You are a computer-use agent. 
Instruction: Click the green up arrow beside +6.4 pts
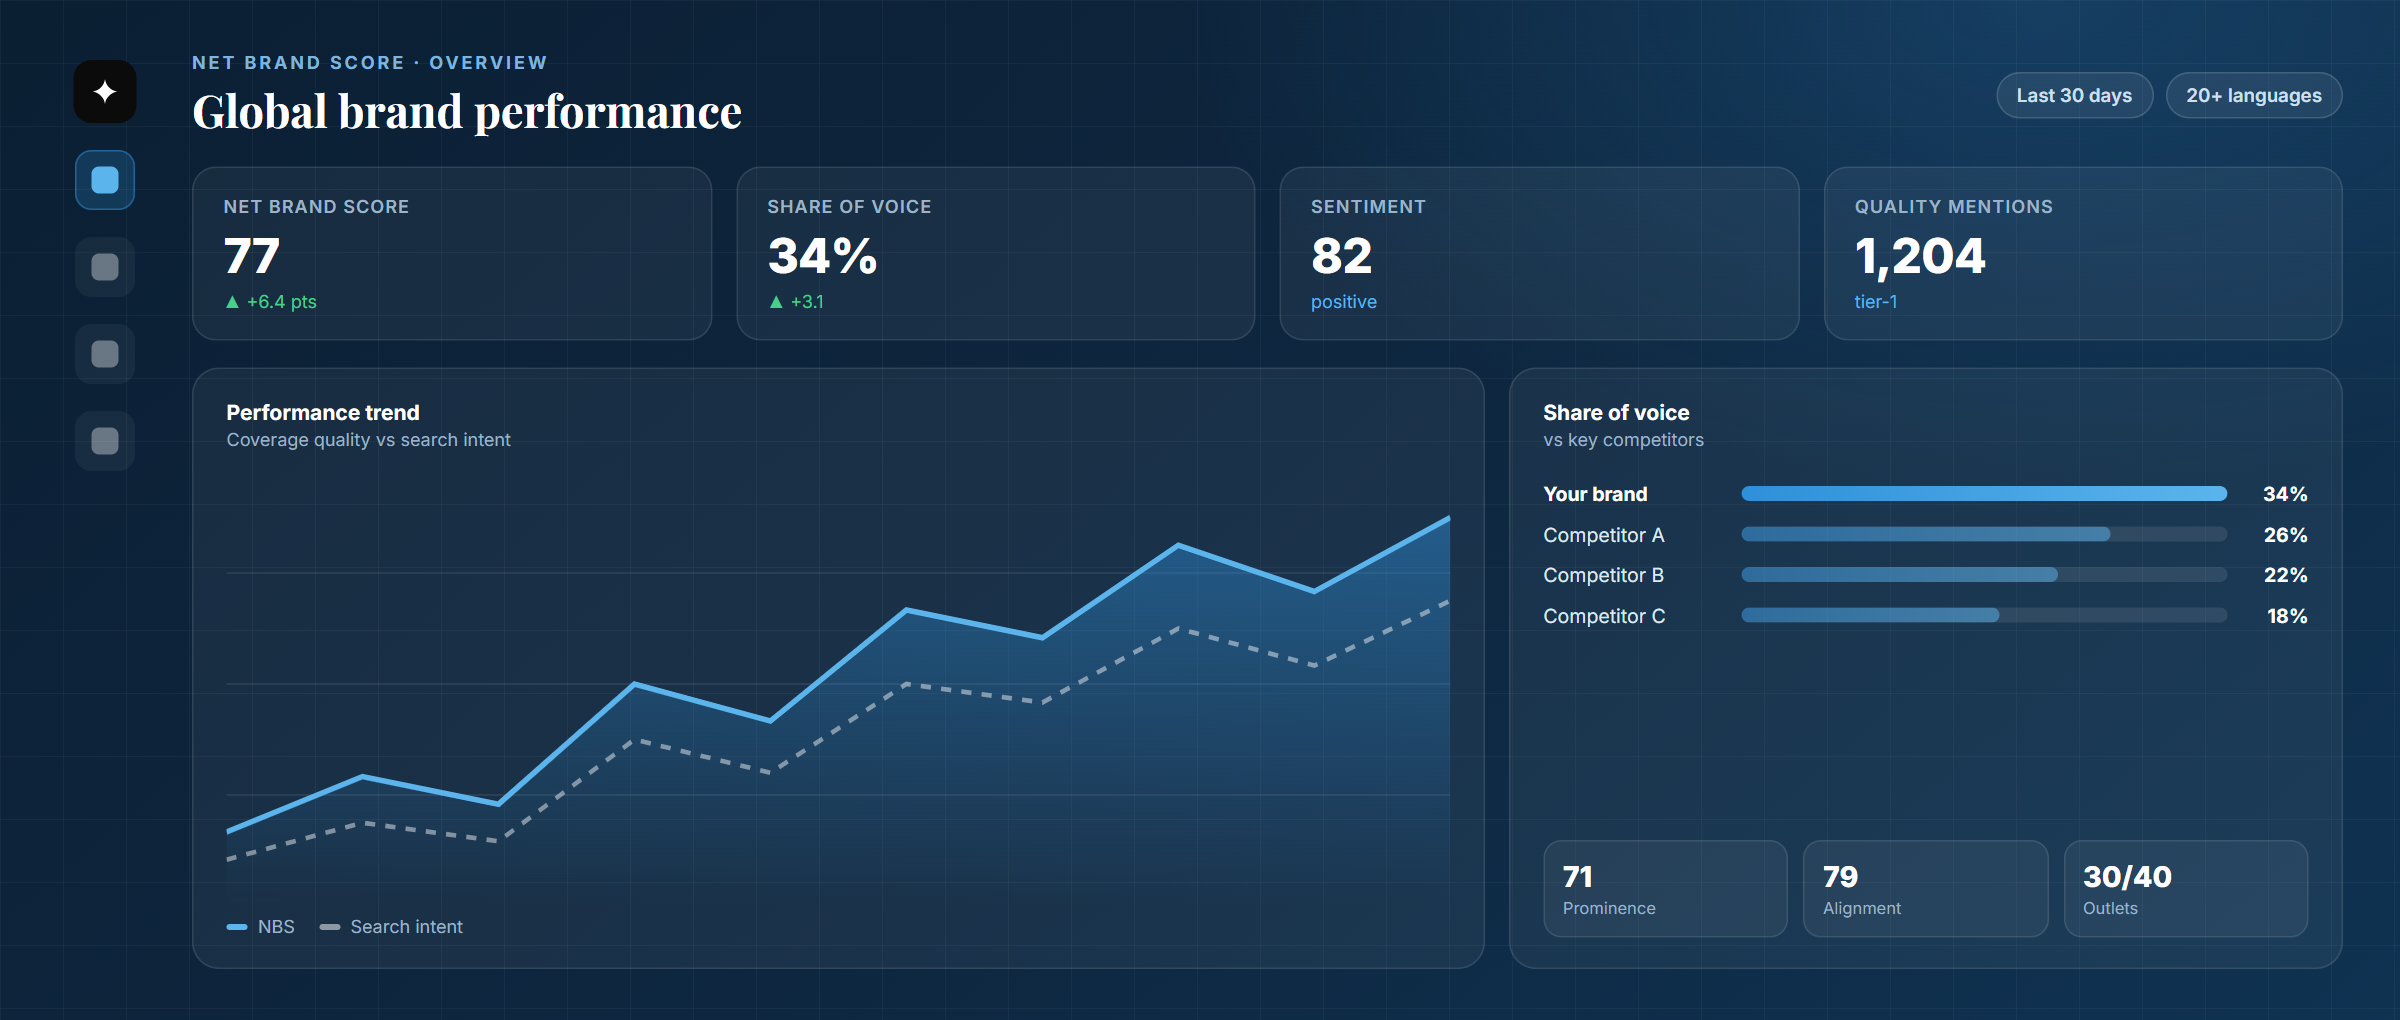pyautogui.click(x=232, y=302)
